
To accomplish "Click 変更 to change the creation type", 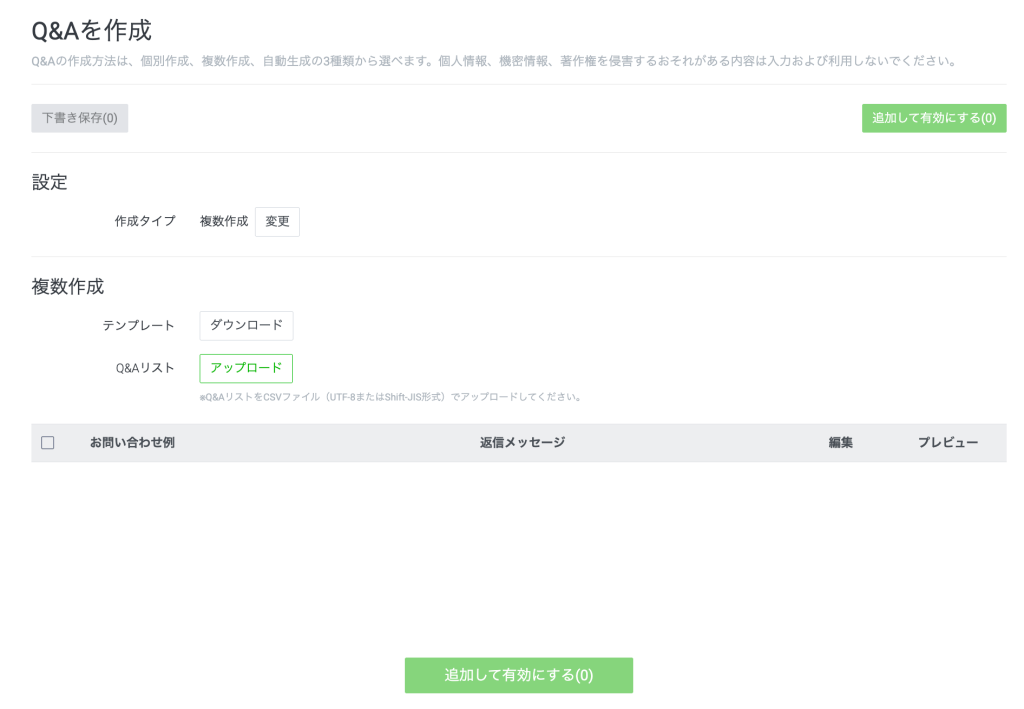I will pos(277,221).
